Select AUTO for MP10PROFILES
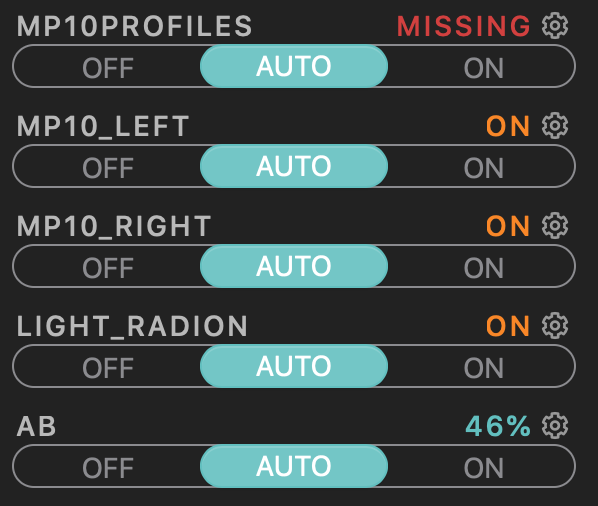Viewport: 598px width, 506px height. [x=294, y=66]
